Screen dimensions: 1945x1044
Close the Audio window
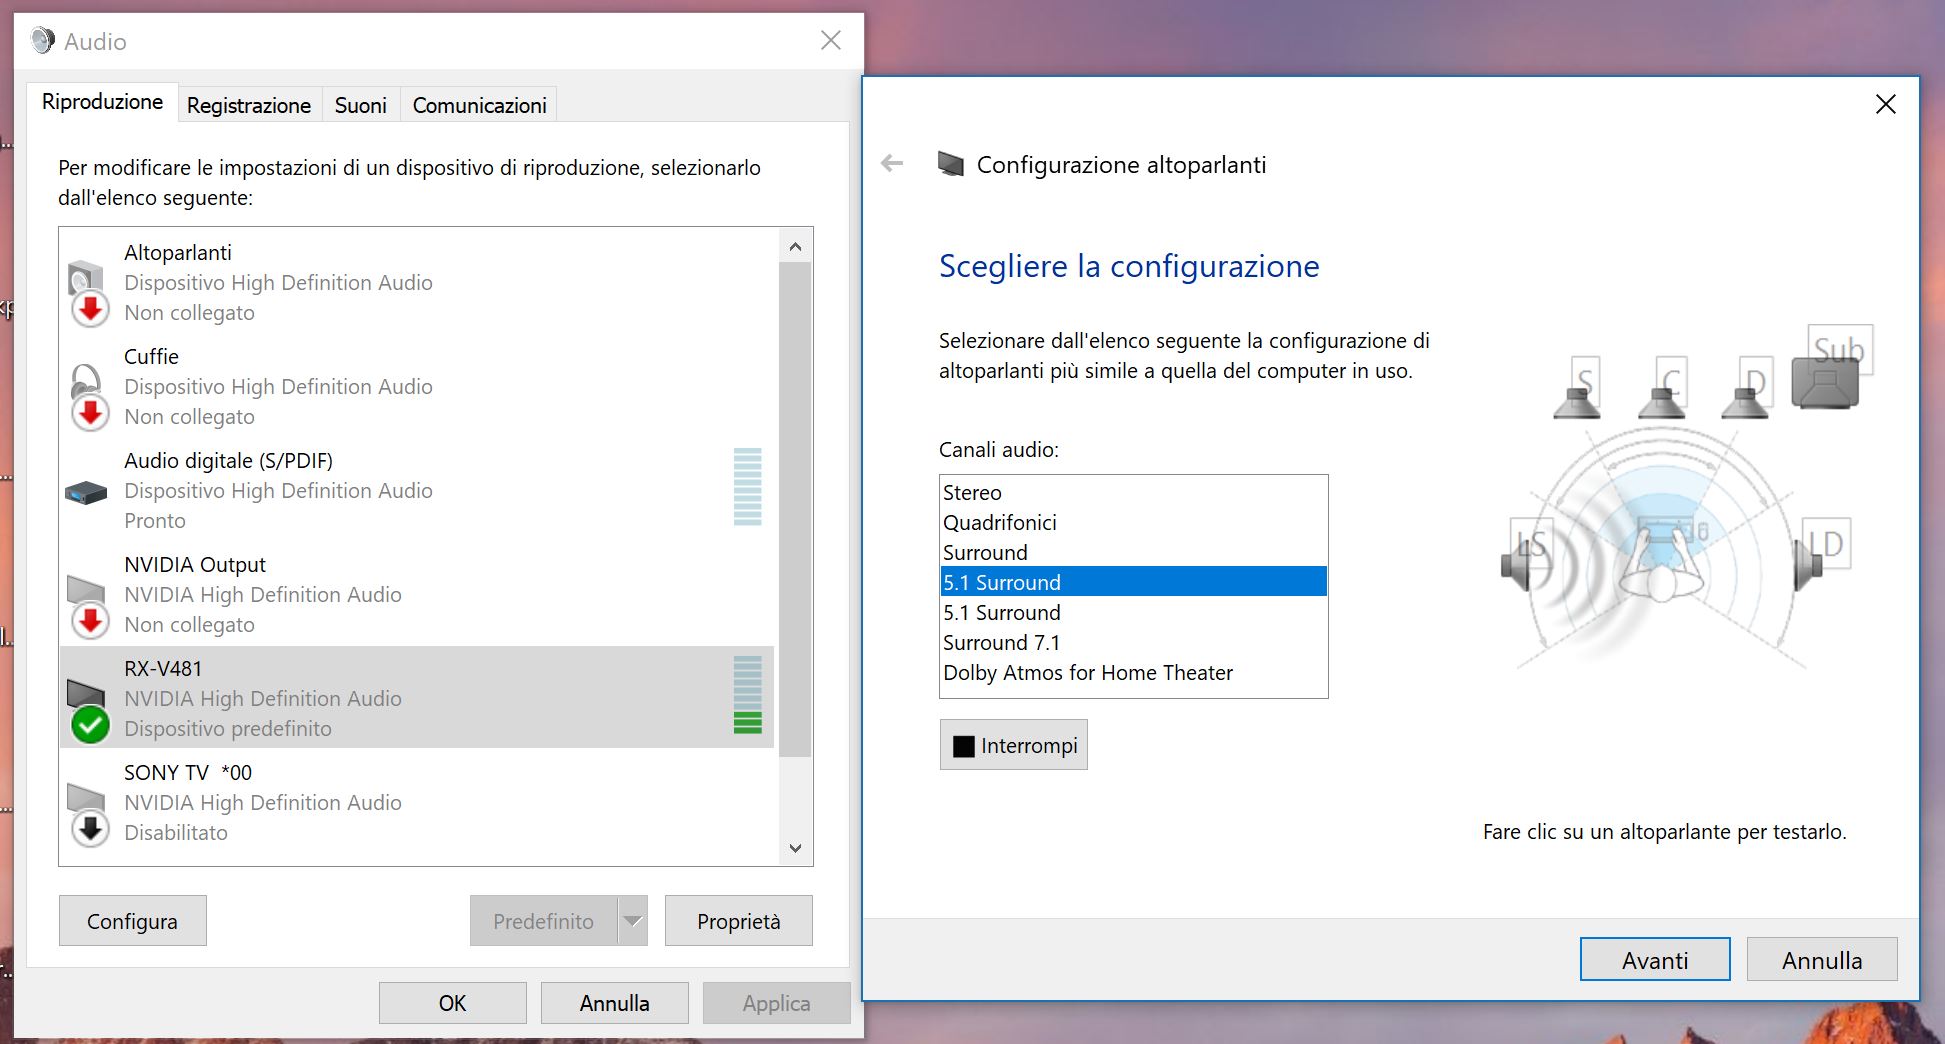click(830, 40)
